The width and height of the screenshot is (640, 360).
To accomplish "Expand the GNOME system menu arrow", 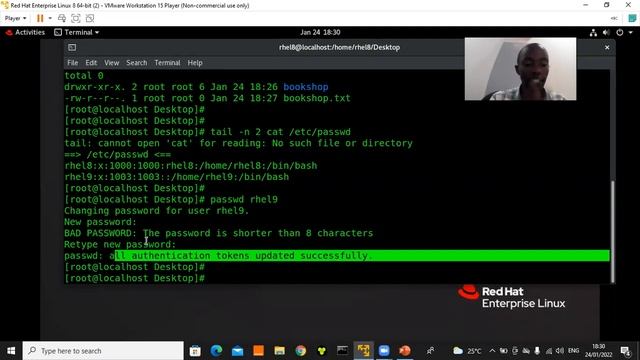I will [x=631, y=33].
